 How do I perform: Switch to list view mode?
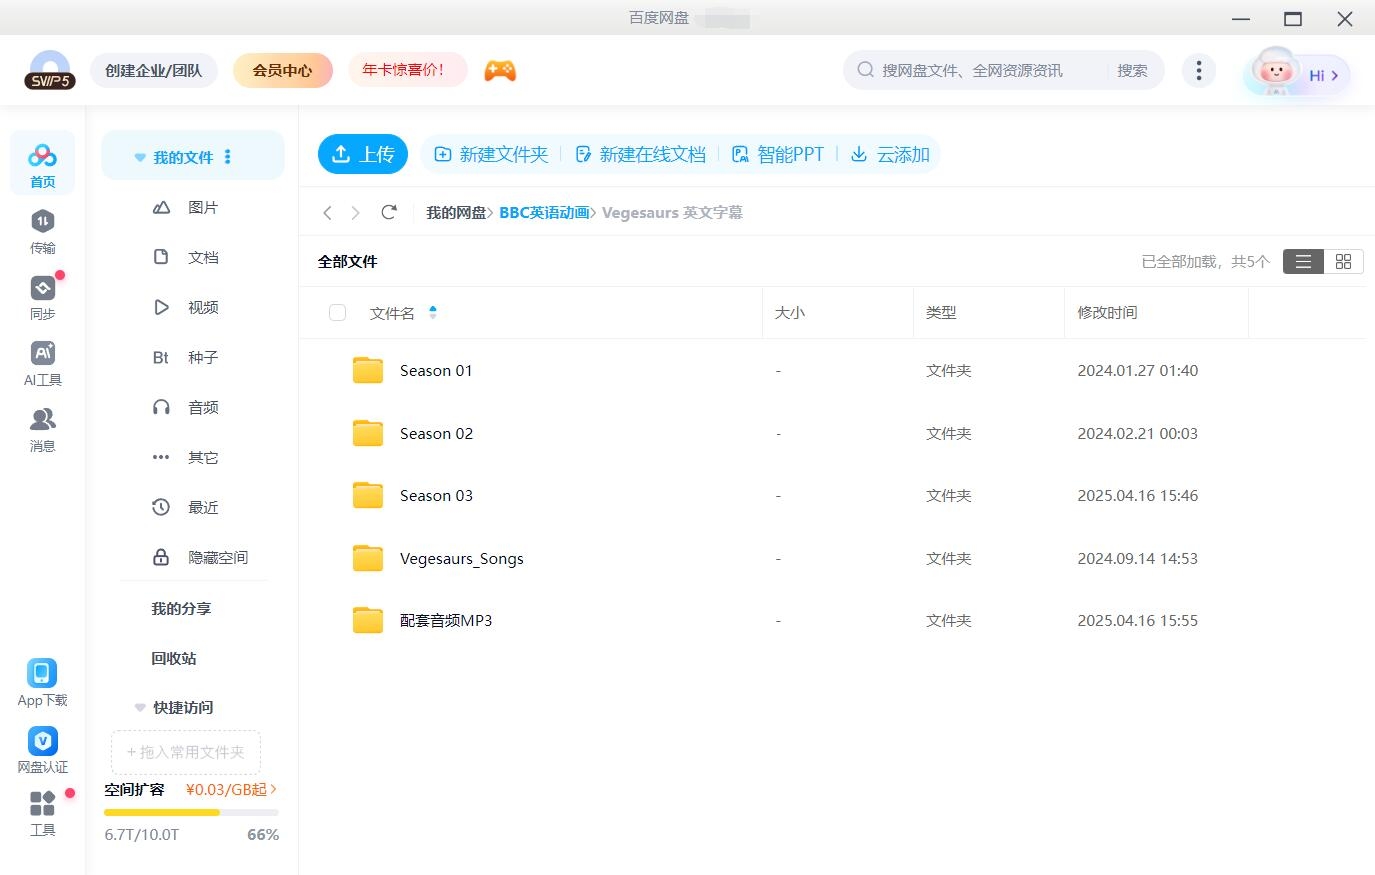coord(1302,261)
